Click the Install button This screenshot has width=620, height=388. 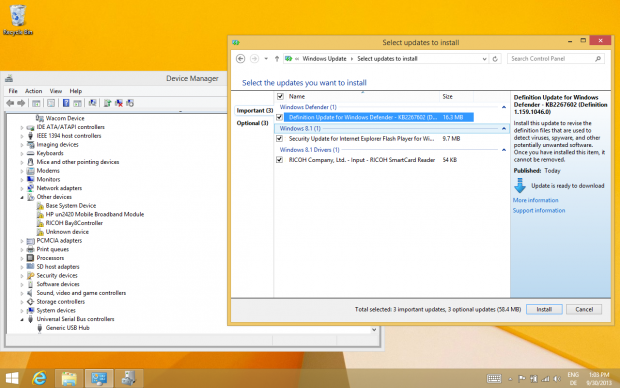pos(544,309)
